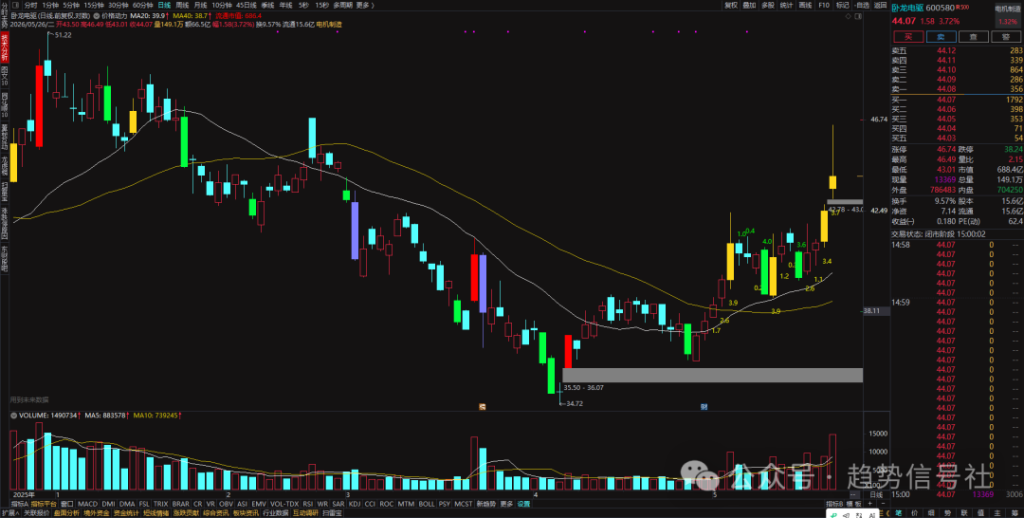Image resolution: width=1024 pixels, height=518 pixels.
Task: Switch to 30分钟 chart period
Action: tap(119, 5)
